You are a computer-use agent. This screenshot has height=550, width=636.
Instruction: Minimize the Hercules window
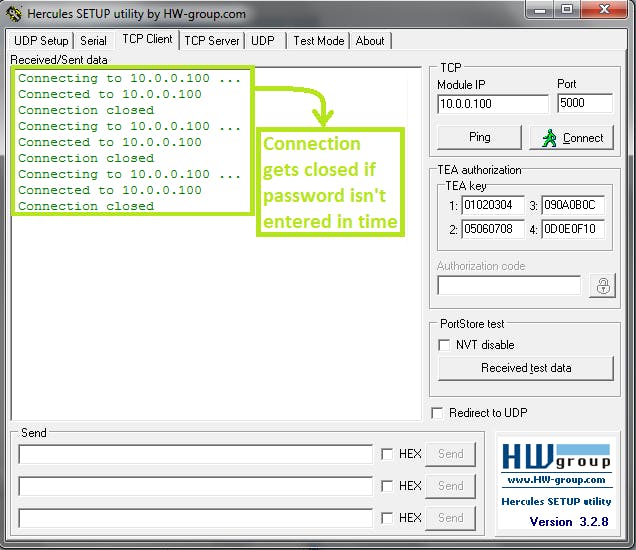[x=540, y=10]
